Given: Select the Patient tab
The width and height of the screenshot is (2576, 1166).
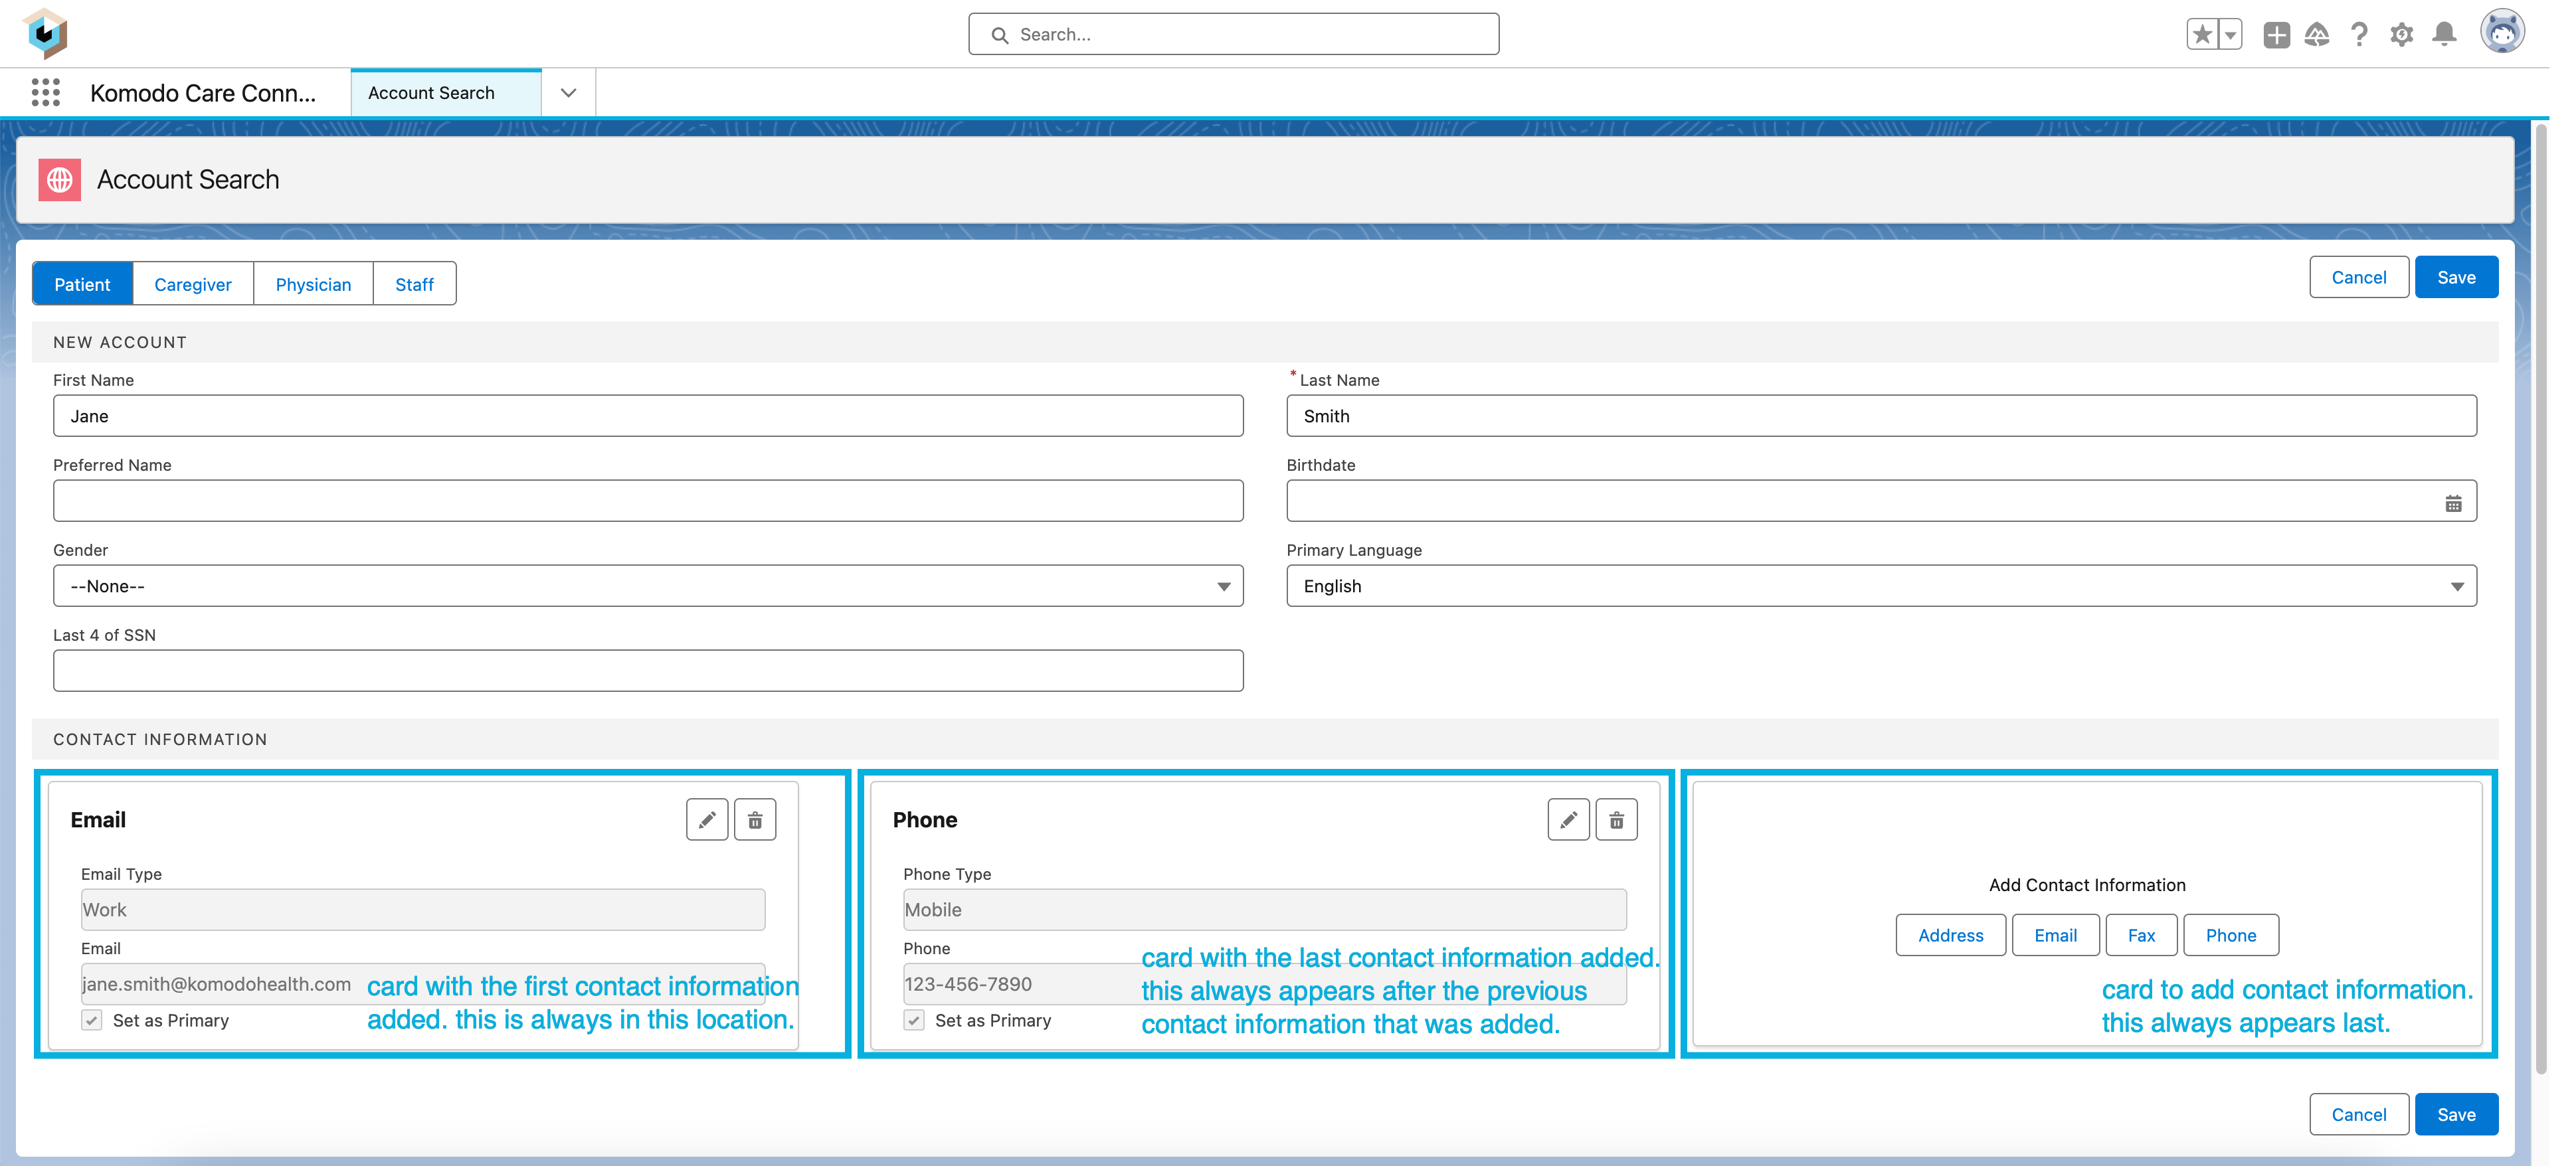Looking at the screenshot, I should pyautogui.click(x=82, y=284).
